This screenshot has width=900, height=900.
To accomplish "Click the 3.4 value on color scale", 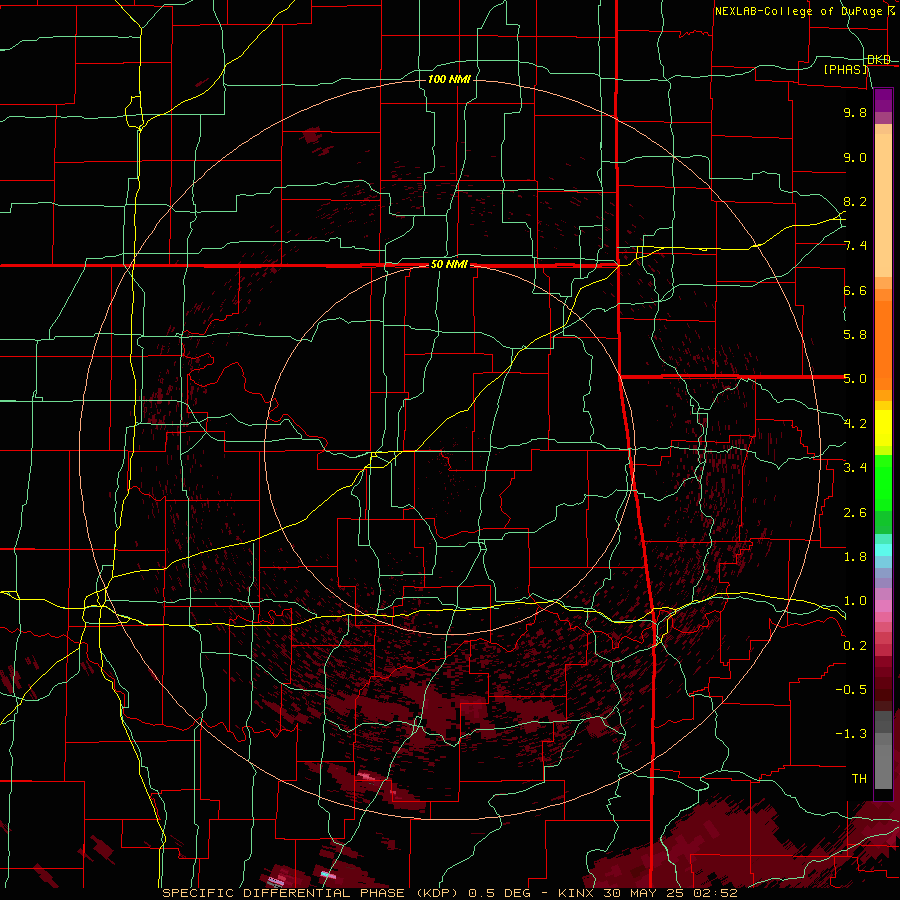I will [x=855, y=468].
